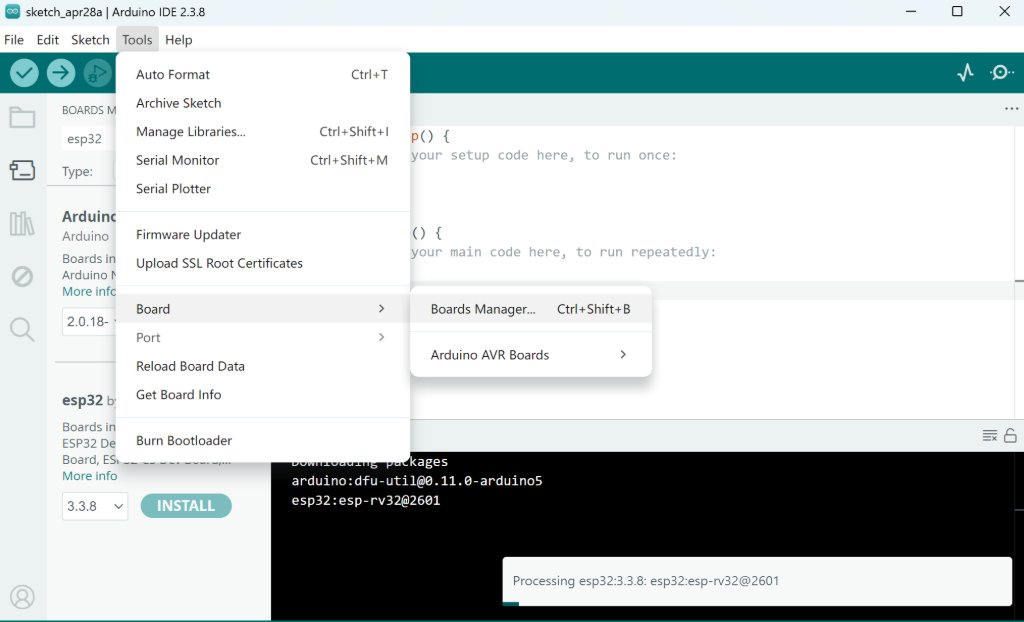The image size is (1024, 622).
Task: Select Burn Bootloader menu entry
Action: click(x=263, y=440)
